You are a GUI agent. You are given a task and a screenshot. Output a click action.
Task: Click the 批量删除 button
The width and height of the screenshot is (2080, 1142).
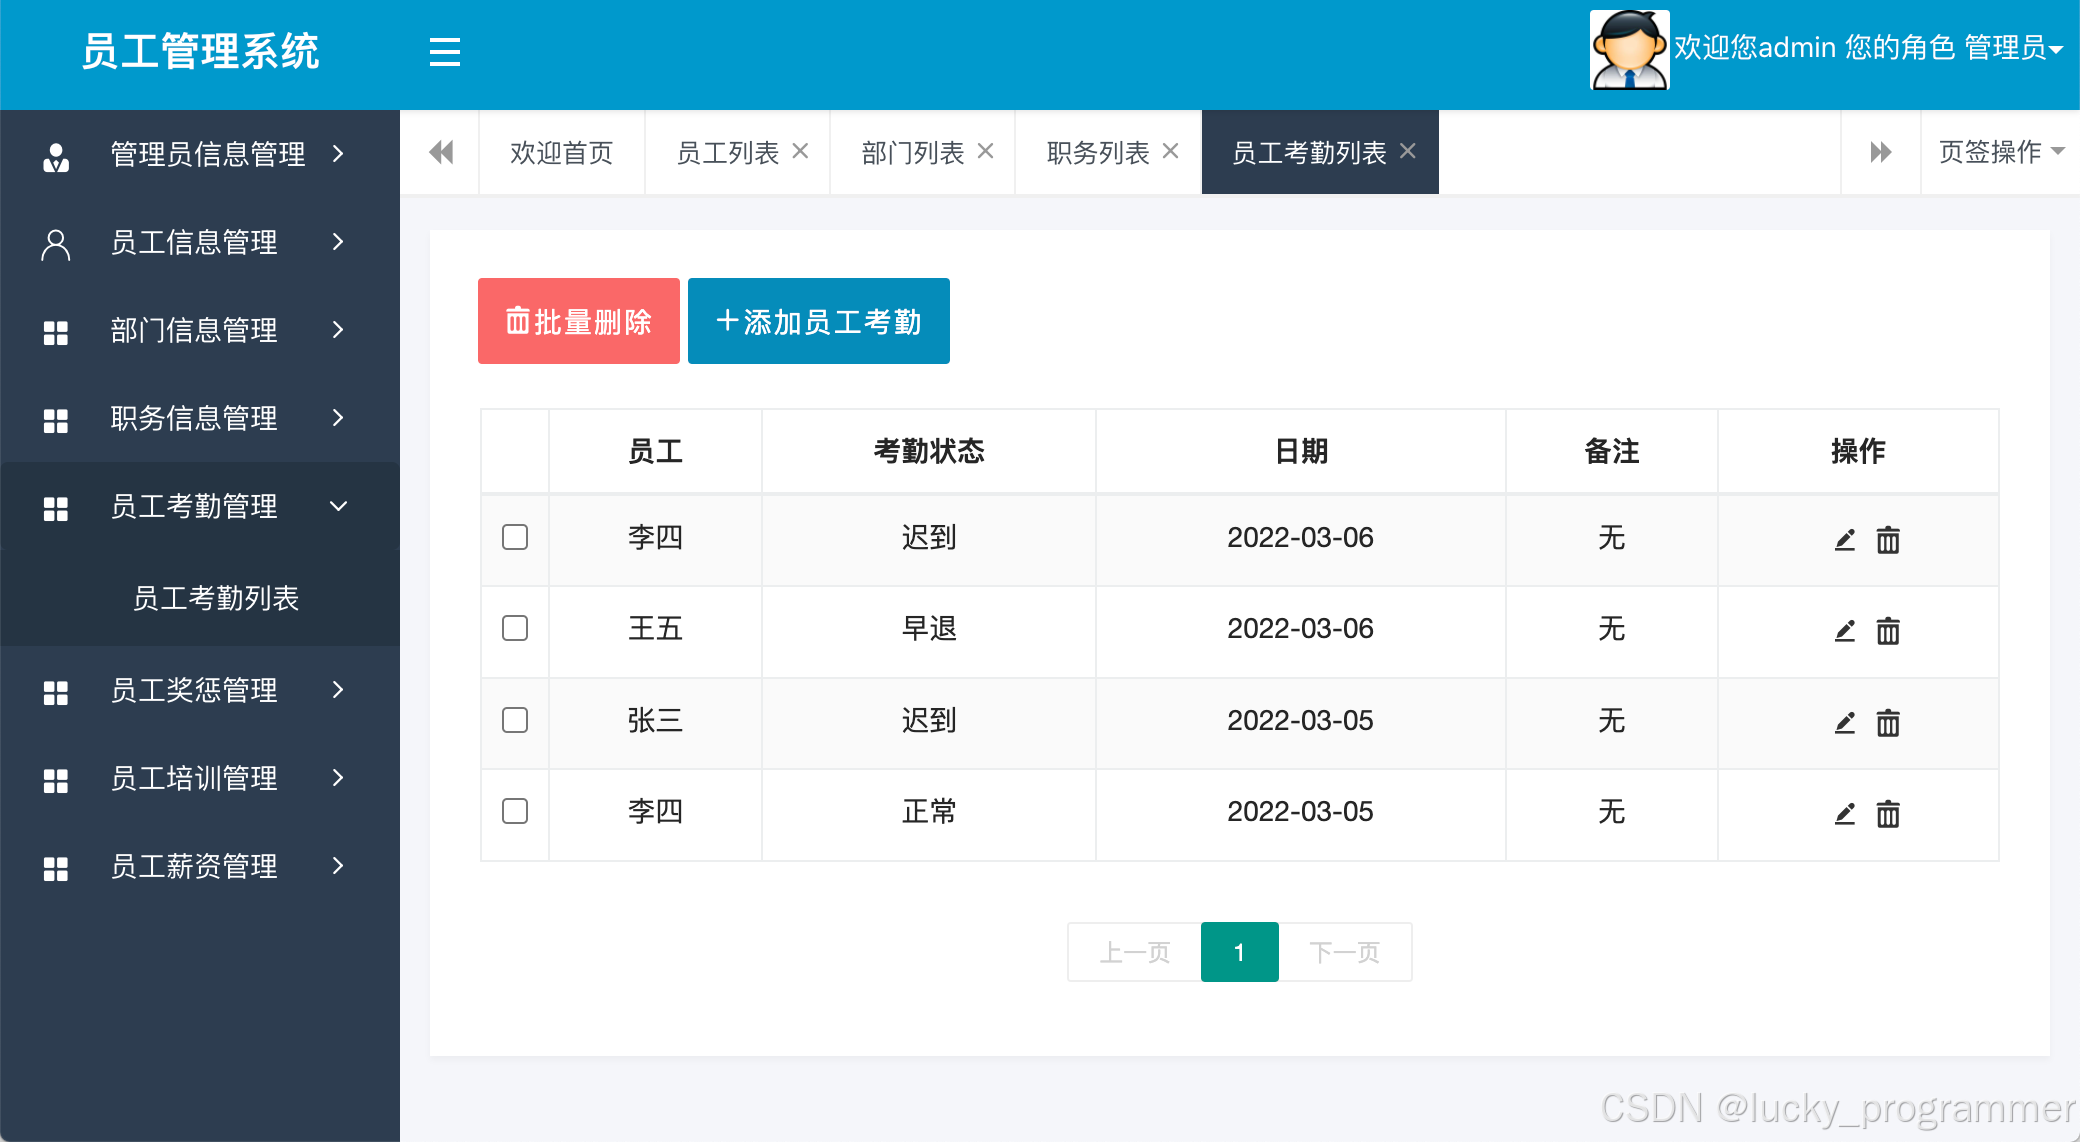click(578, 321)
